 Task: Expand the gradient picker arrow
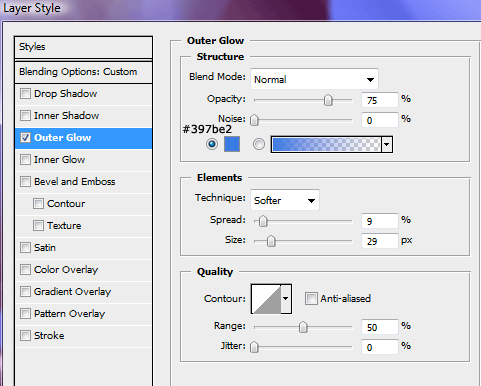[x=387, y=144]
